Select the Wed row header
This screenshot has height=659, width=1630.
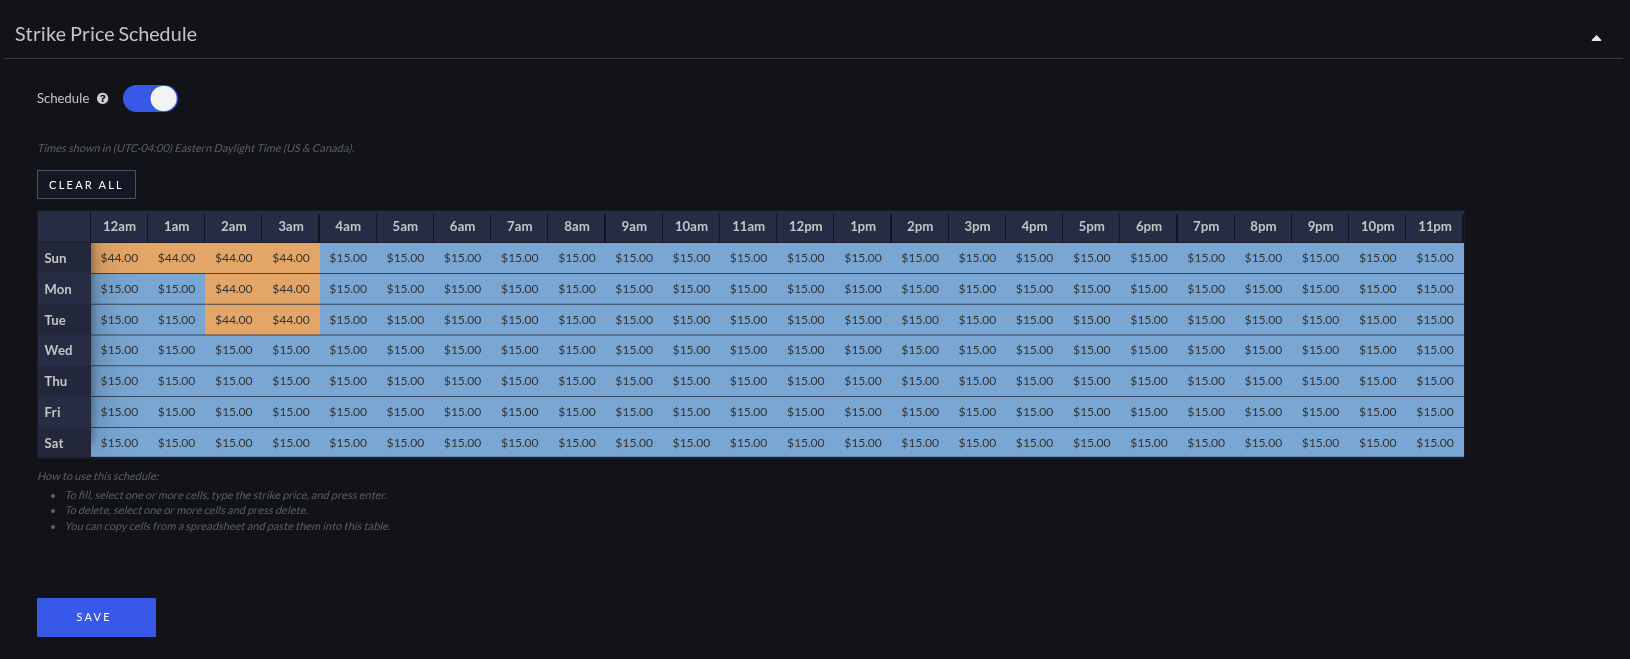(x=64, y=350)
